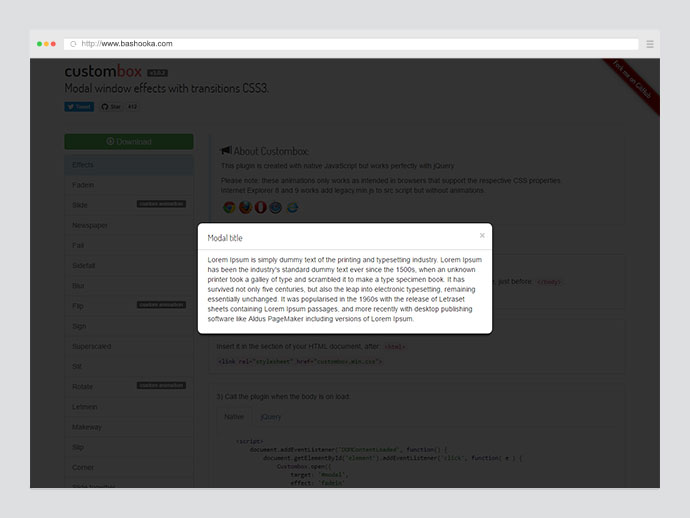Click the custom animation badge on Rotate row
The width and height of the screenshot is (690, 518).
pyautogui.click(x=161, y=386)
